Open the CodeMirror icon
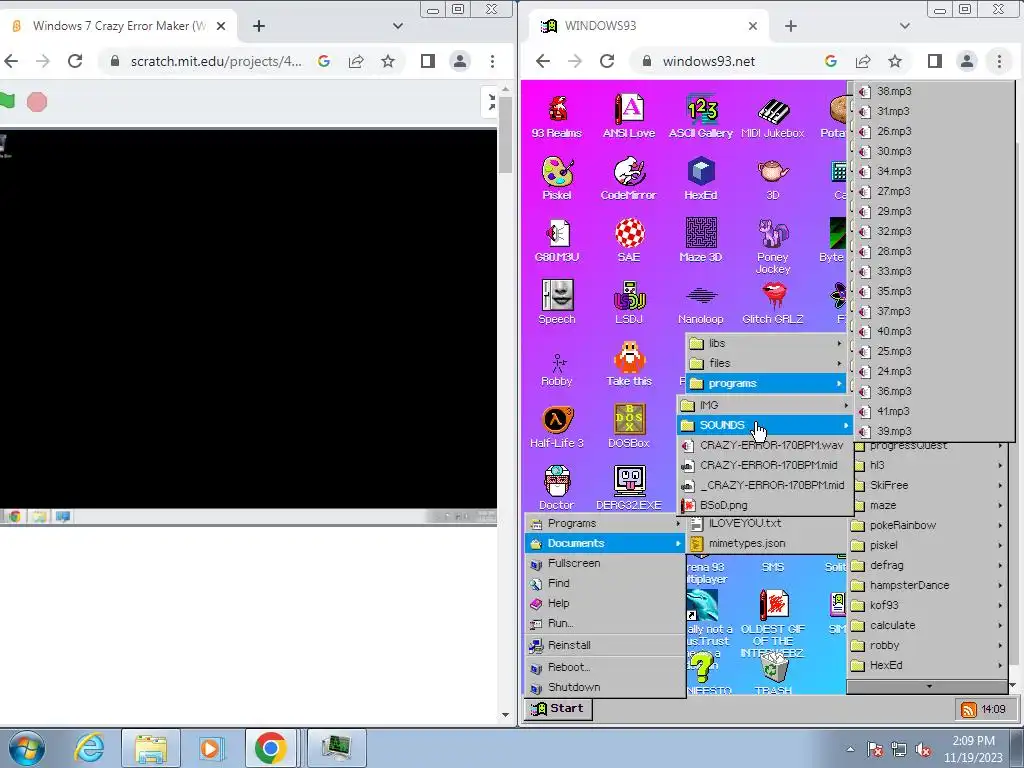This screenshot has width=1024, height=768. tap(628, 178)
